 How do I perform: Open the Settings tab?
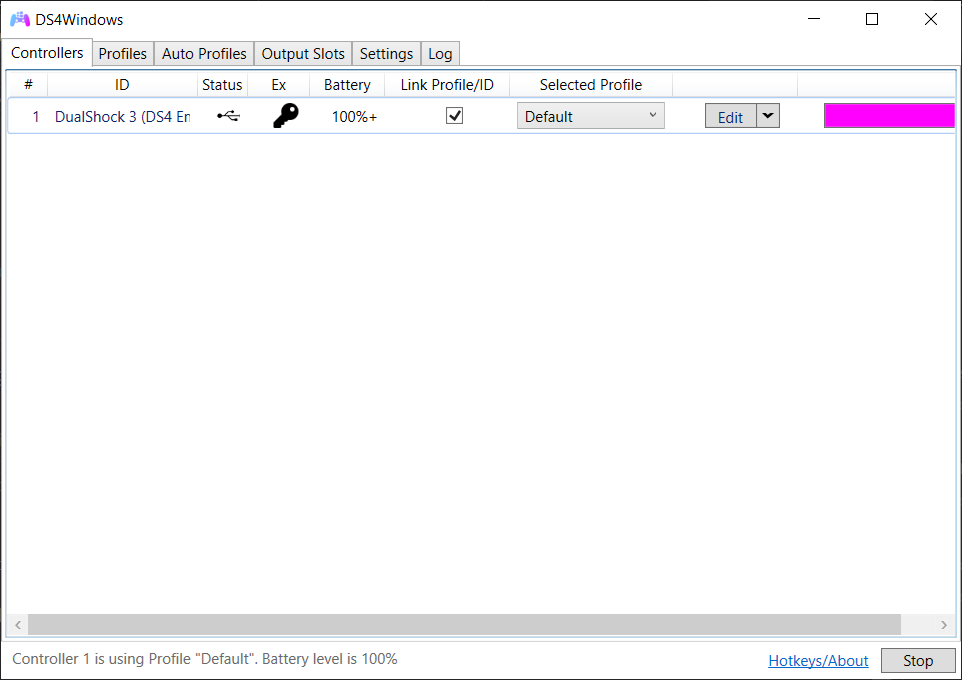[386, 53]
